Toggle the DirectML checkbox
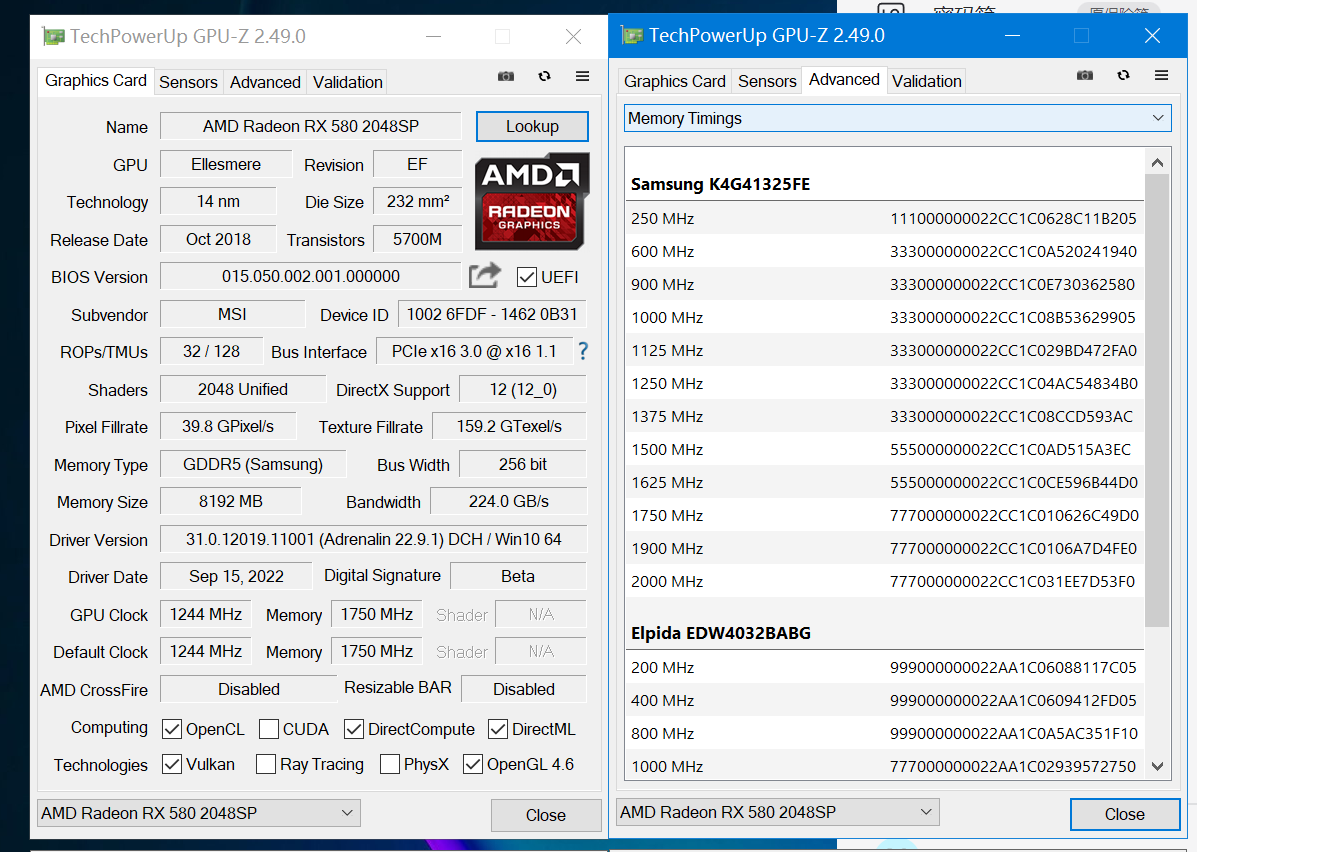1320x852 pixels. (x=498, y=729)
